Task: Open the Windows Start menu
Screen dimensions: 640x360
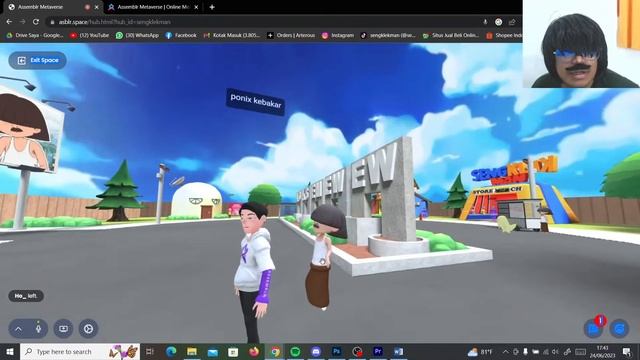Action: [x=9, y=351]
